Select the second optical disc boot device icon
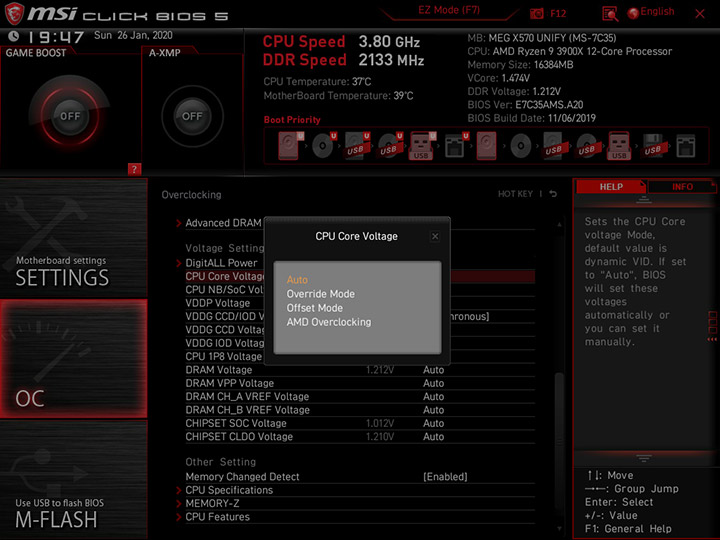Viewport: 720px width, 540px height. (x=521, y=146)
